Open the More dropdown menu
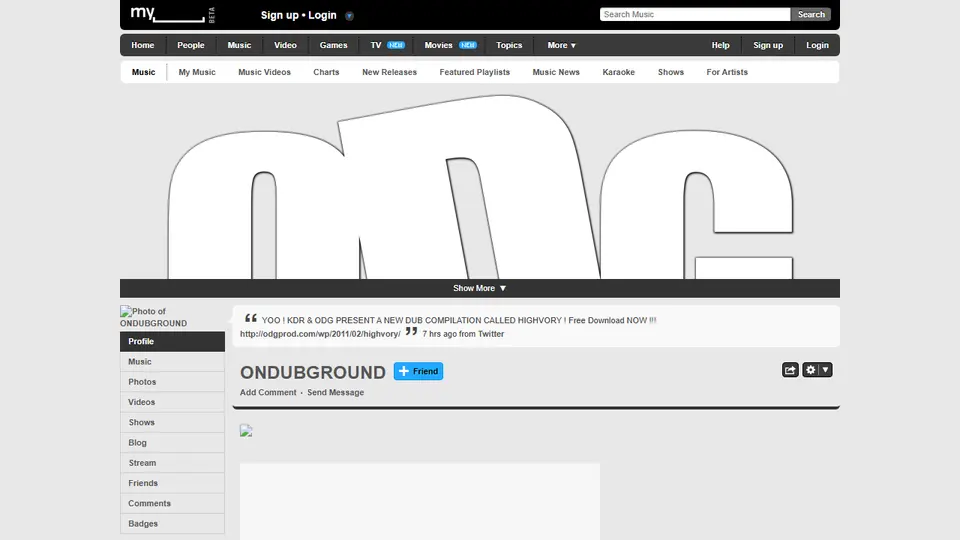The width and height of the screenshot is (960, 540). pos(561,45)
